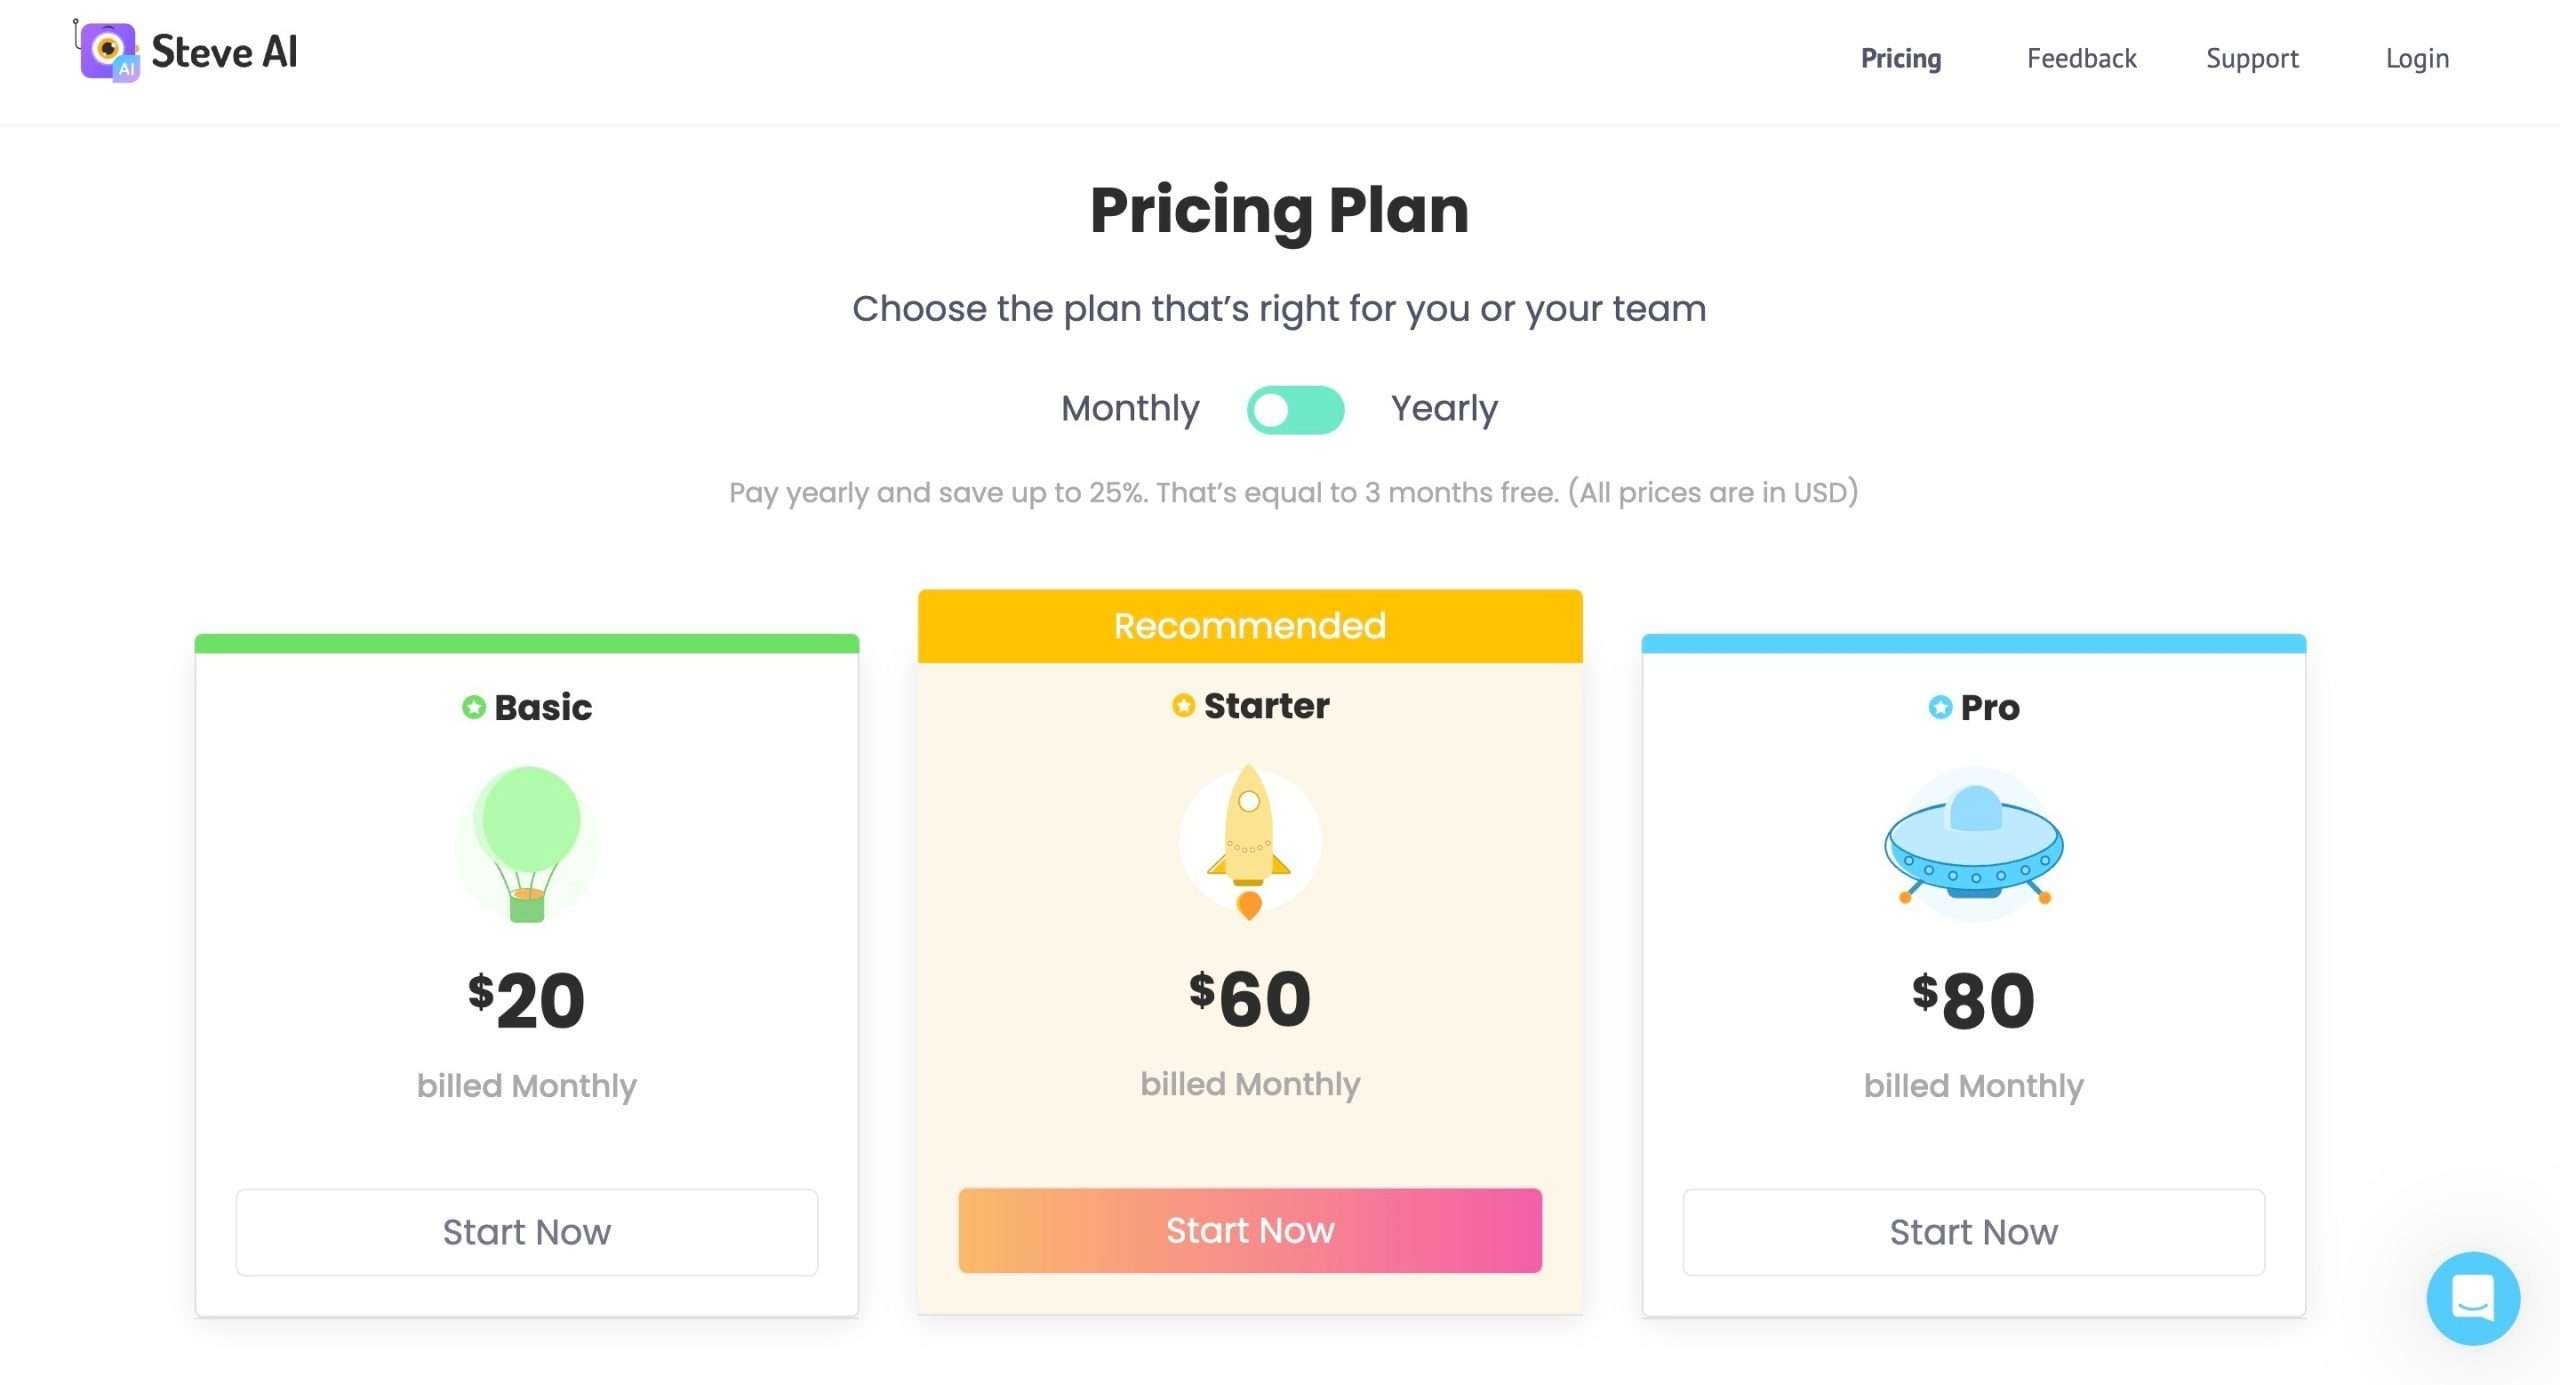
Task: Click the Recommended banner on Starter card
Action: (1250, 626)
